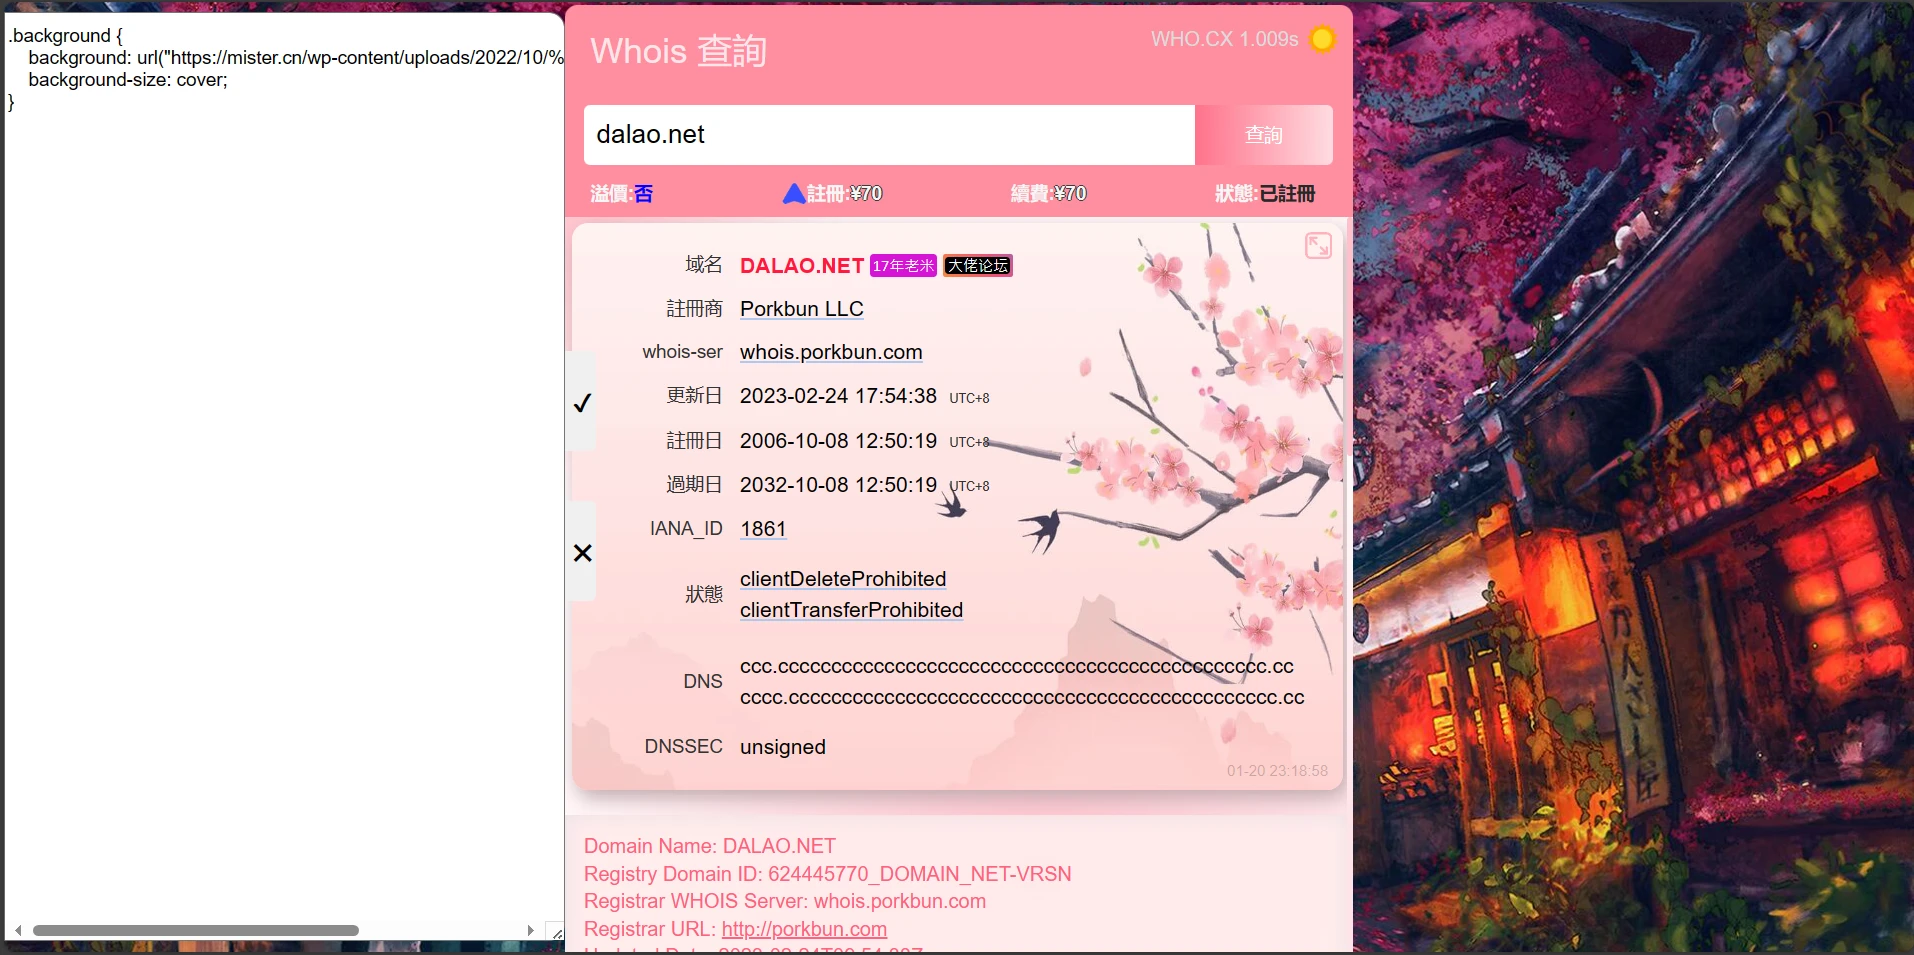This screenshot has width=1914, height=955.
Task: Click the textarea resize handle
Action: [x=557, y=933]
